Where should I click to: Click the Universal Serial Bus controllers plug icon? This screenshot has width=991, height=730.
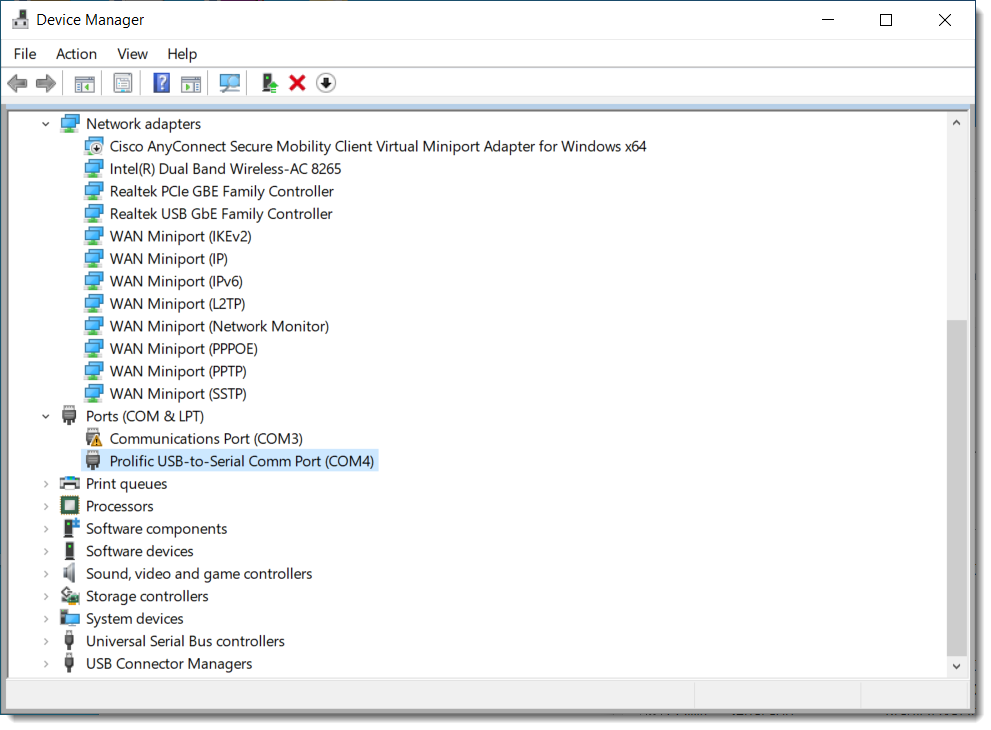[x=70, y=640]
